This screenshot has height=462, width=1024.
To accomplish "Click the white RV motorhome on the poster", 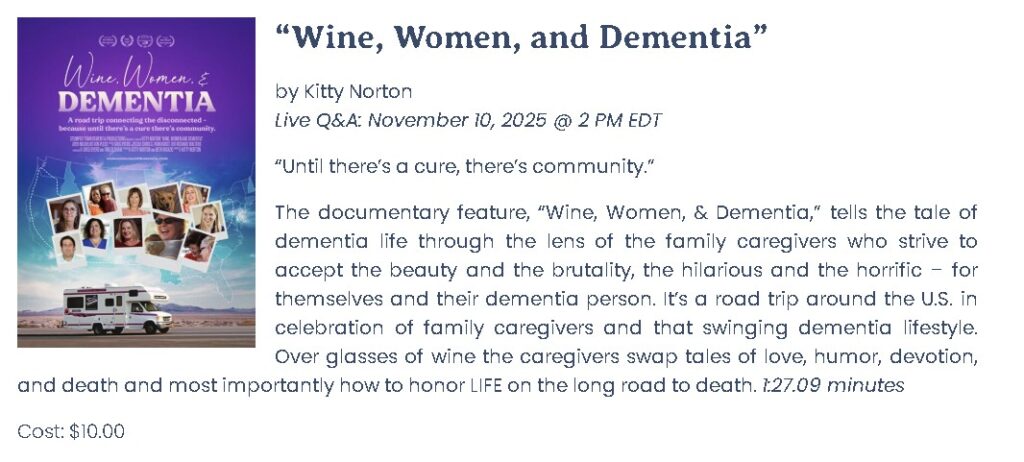I will (x=118, y=309).
